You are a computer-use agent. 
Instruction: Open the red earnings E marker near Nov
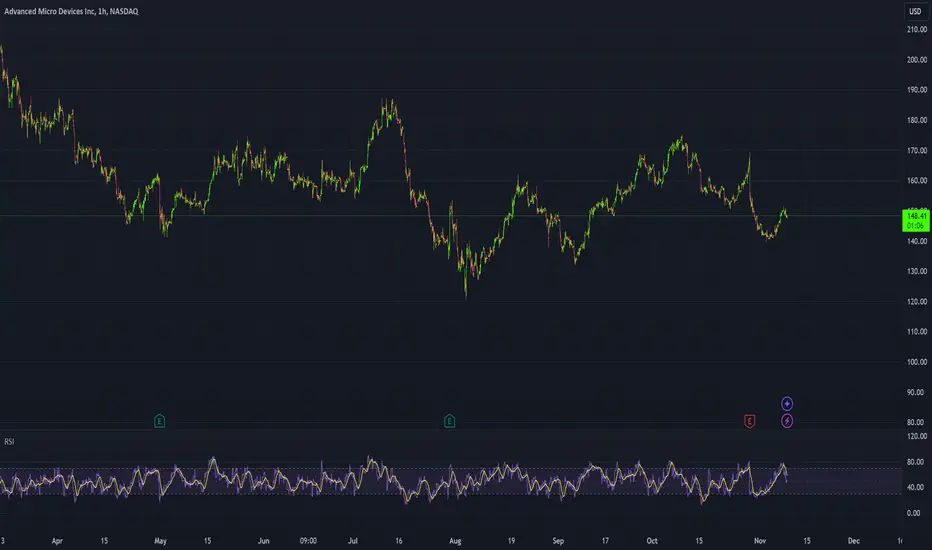(x=750, y=422)
